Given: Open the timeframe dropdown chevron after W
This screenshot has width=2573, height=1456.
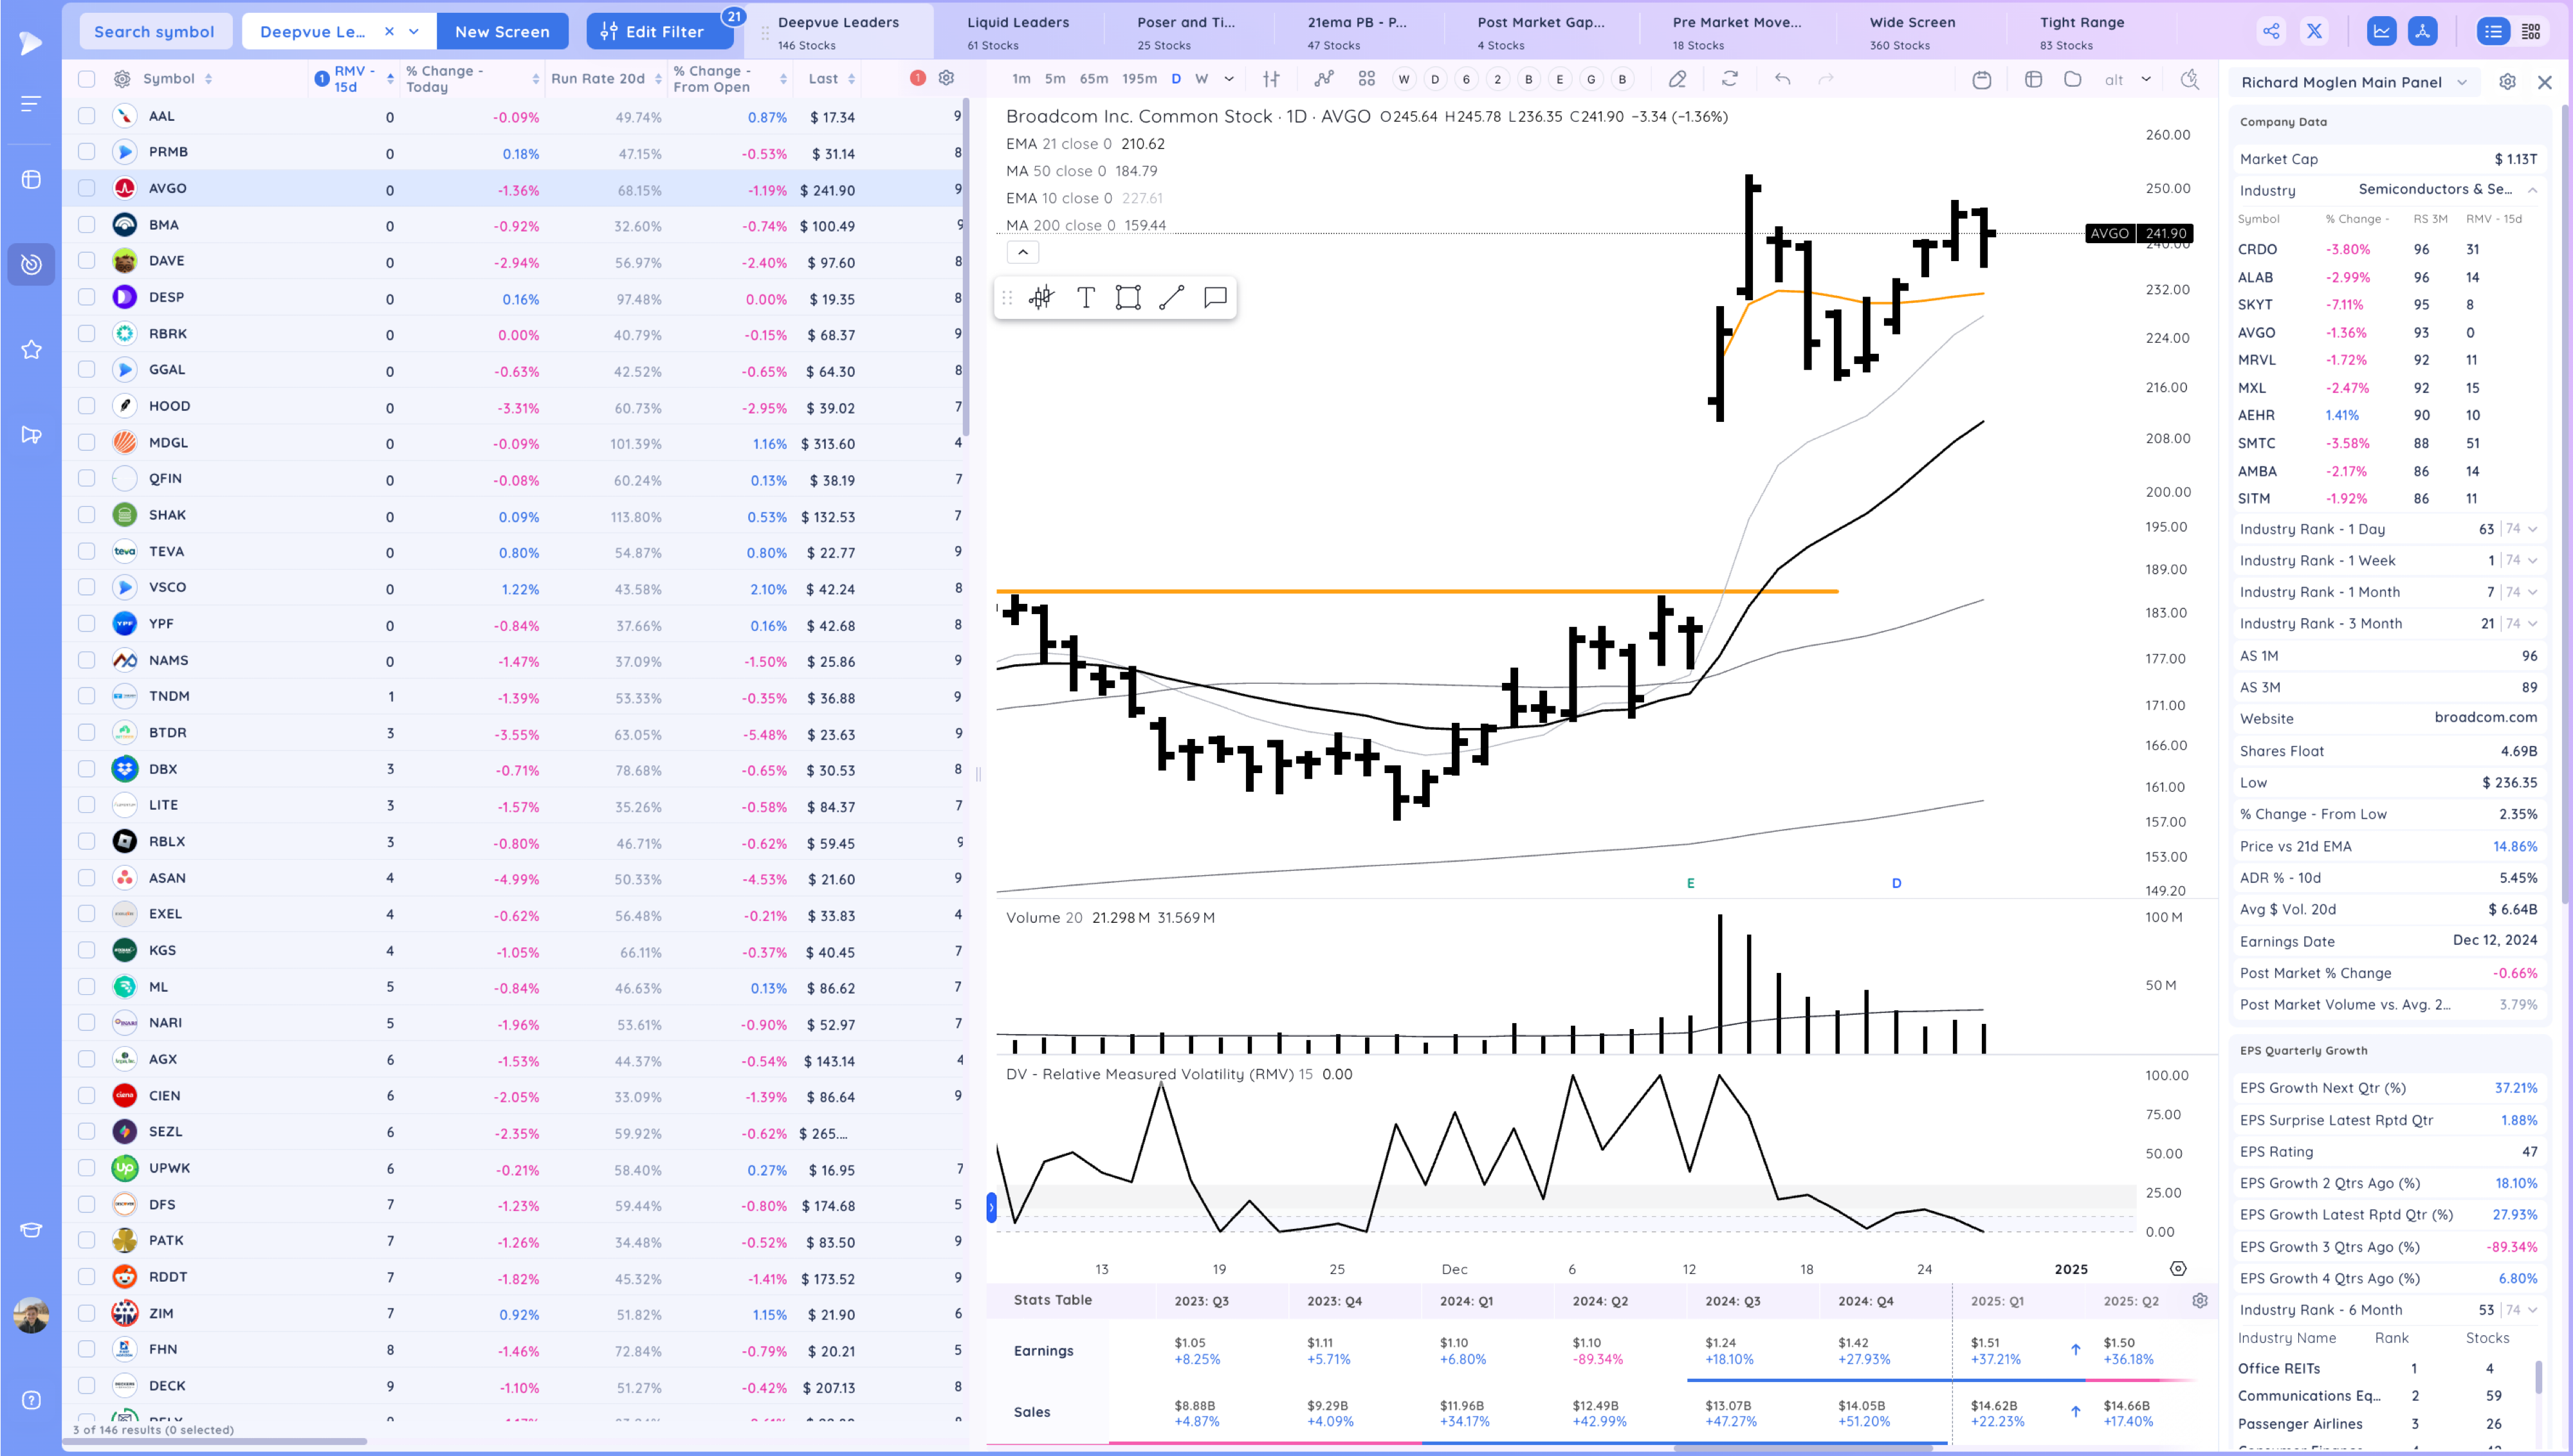Looking at the screenshot, I should point(1229,79).
